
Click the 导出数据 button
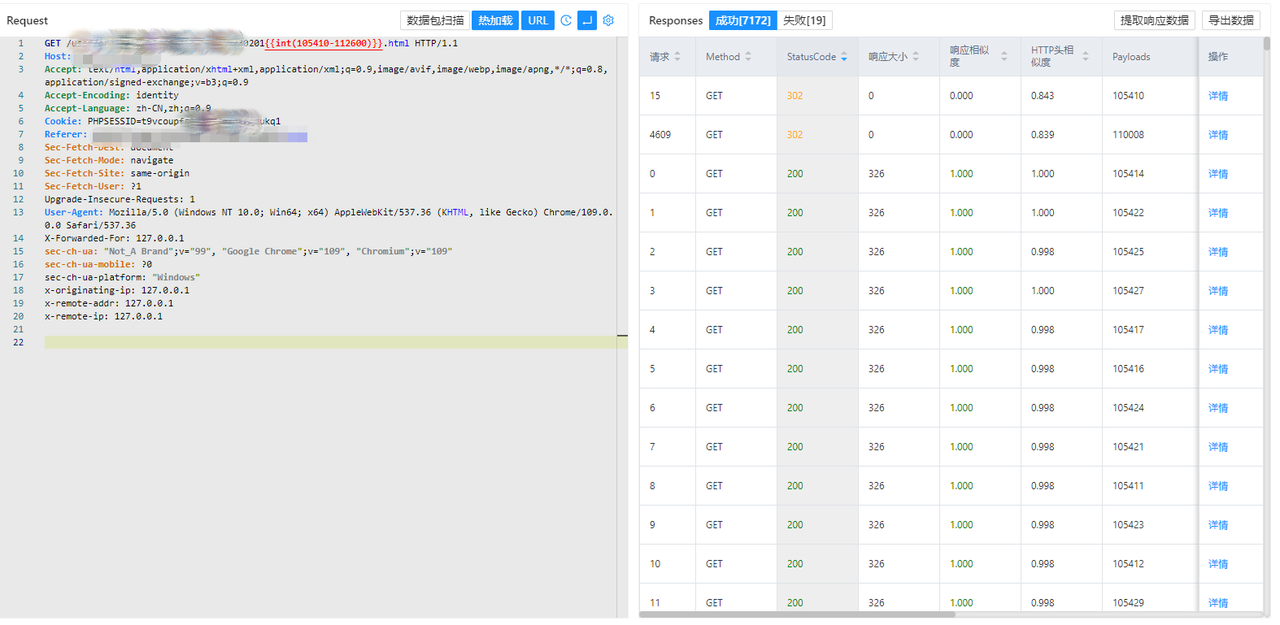[x=1231, y=20]
